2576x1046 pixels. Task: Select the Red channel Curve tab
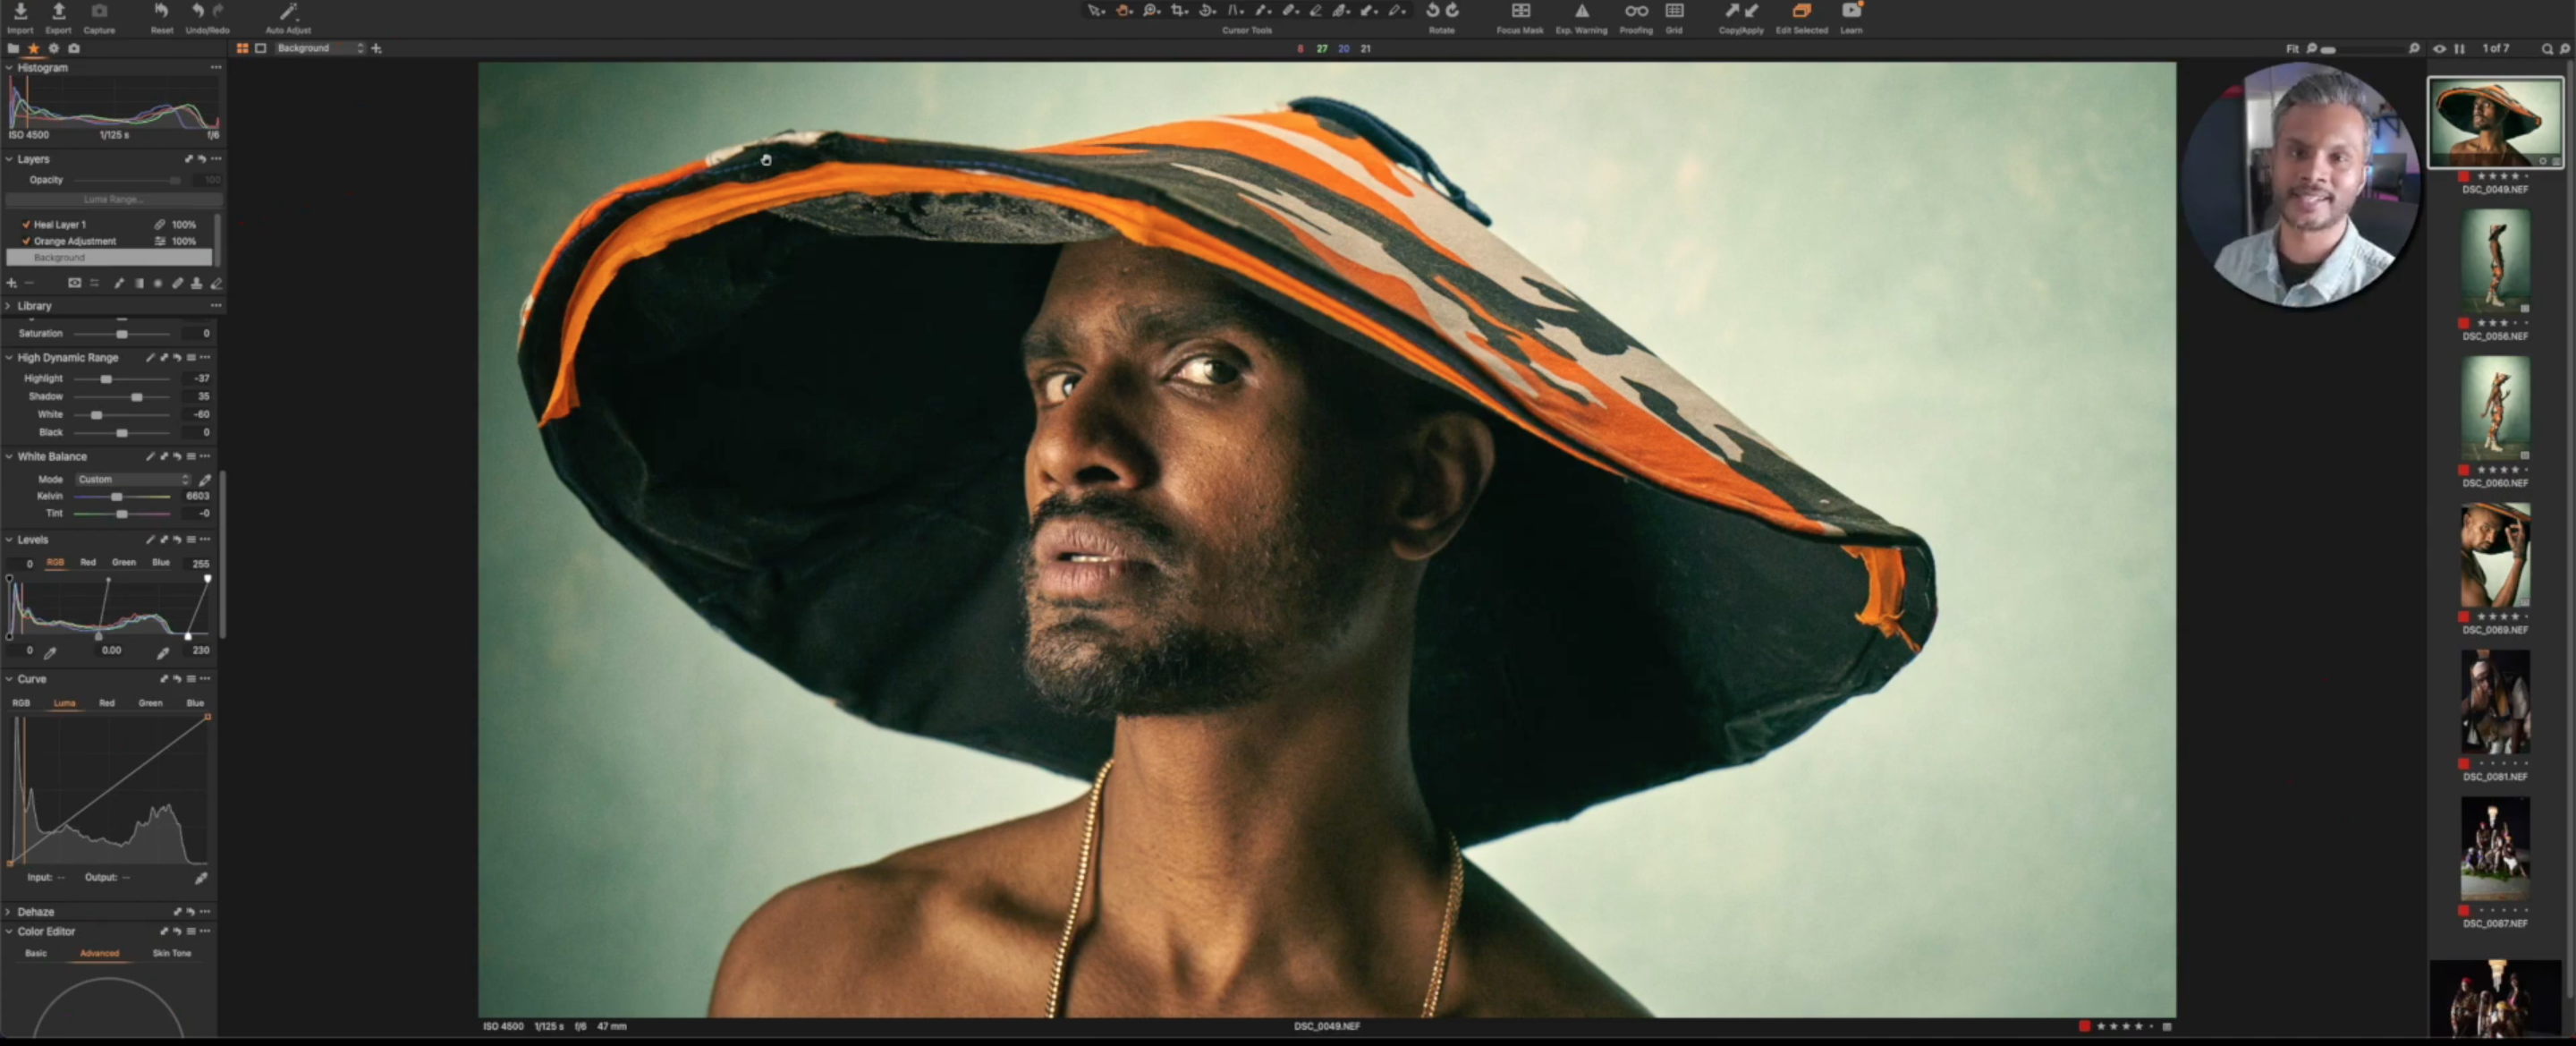coord(107,704)
